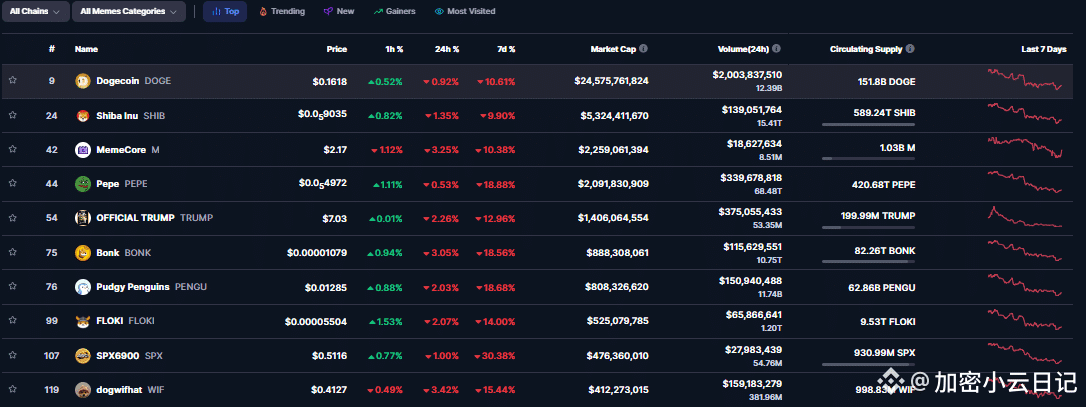Switch to the Trending tab
The width and height of the screenshot is (1086, 407).
pos(281,12)
